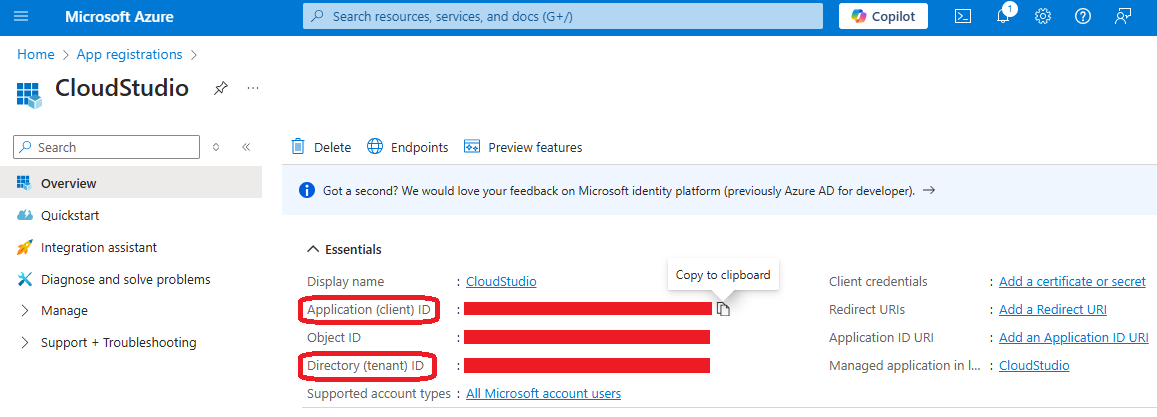
Task: Open the hamburger portal menu
Action: tap(21, 16)
